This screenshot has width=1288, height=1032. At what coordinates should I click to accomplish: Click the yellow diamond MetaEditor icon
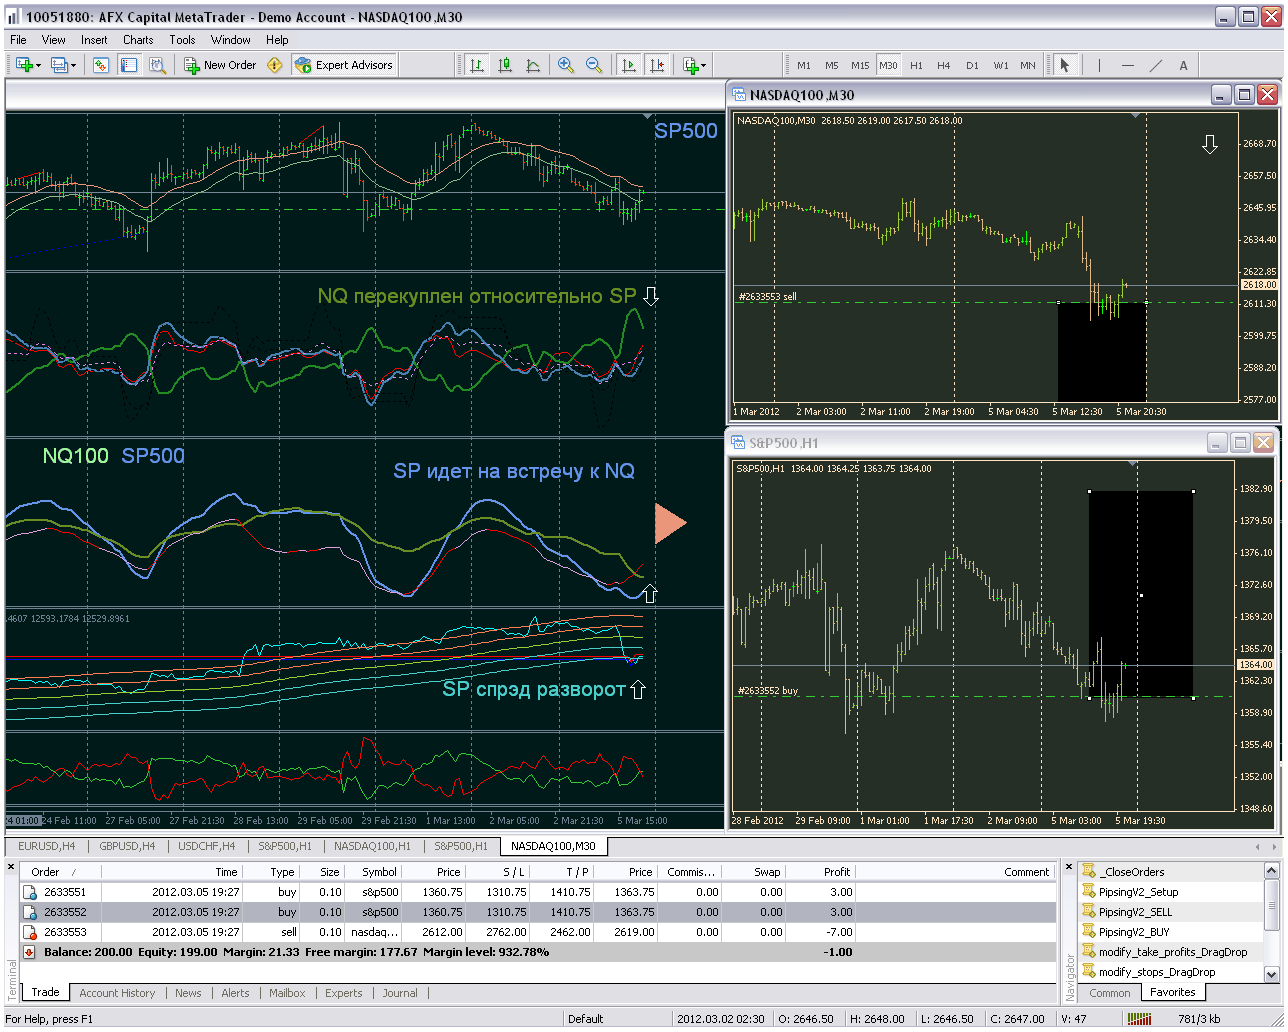point(274,65)
